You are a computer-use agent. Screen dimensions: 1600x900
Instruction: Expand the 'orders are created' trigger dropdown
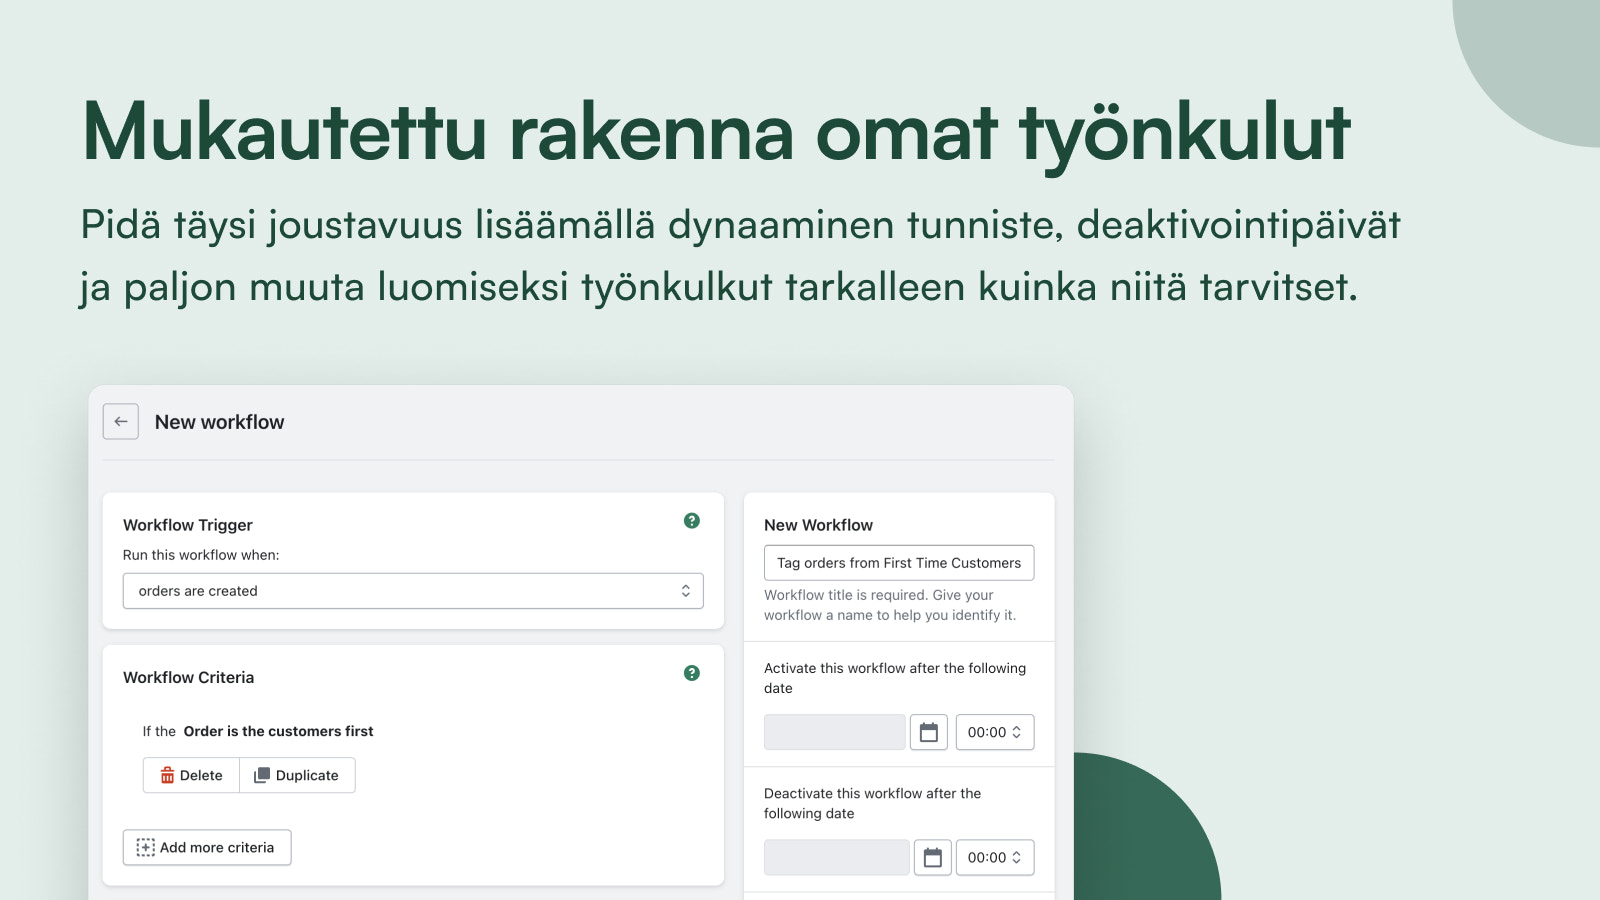pyautogui.click(x=413, y=591)
